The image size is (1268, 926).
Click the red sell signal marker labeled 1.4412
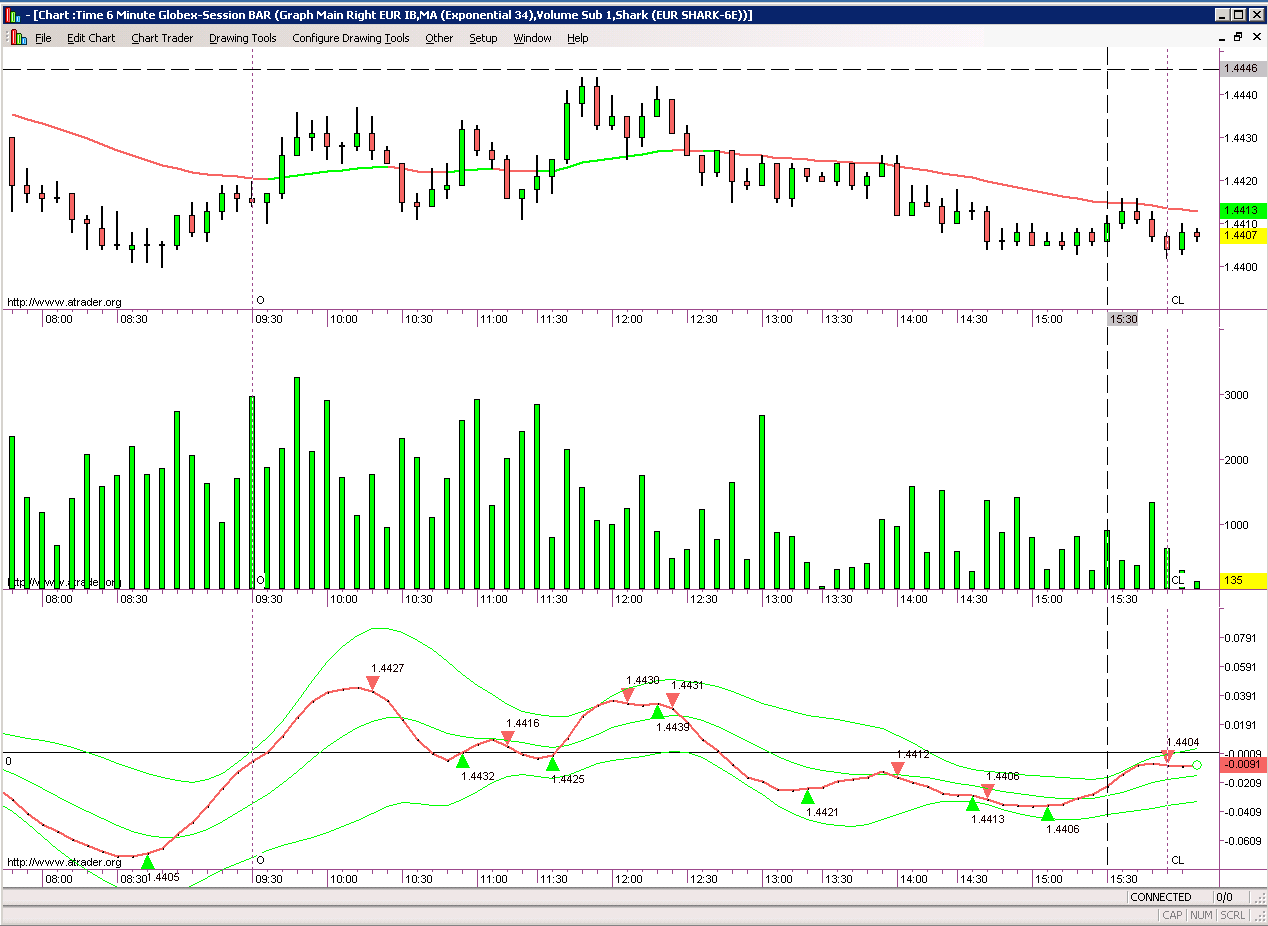[897, 769]
